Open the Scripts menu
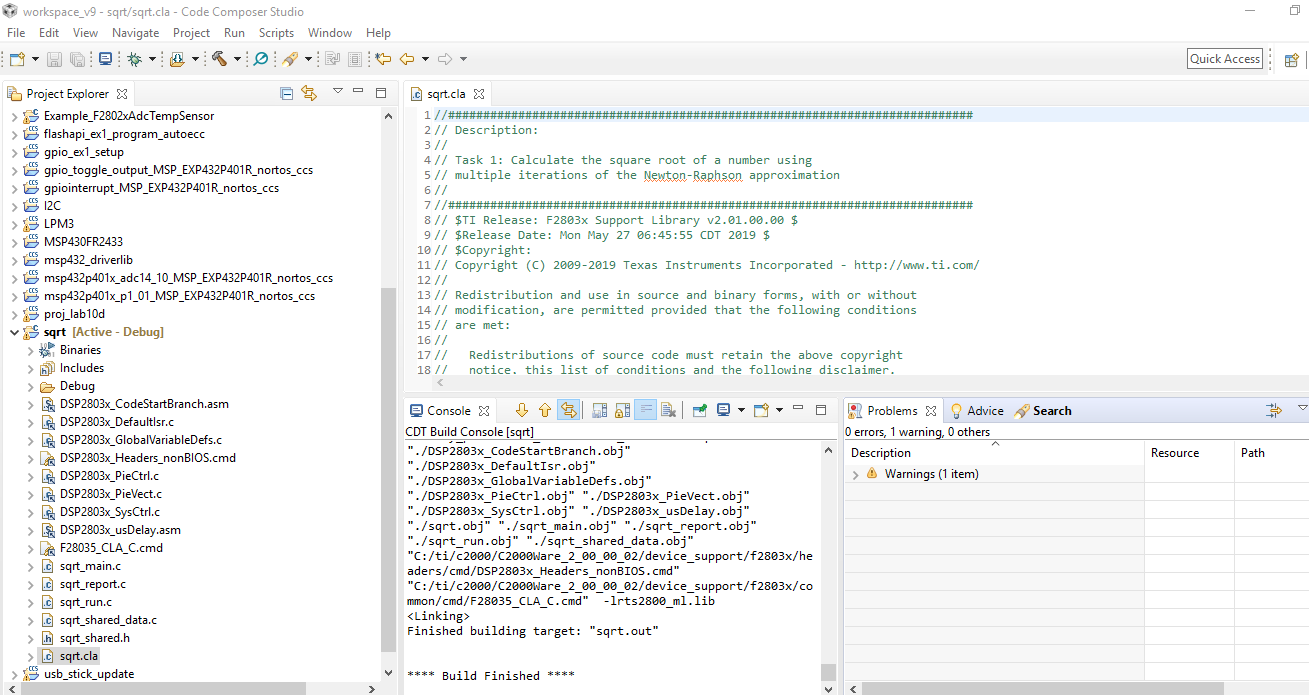Viewport: 1309px width, 695px height. click(x=276, y=33)
